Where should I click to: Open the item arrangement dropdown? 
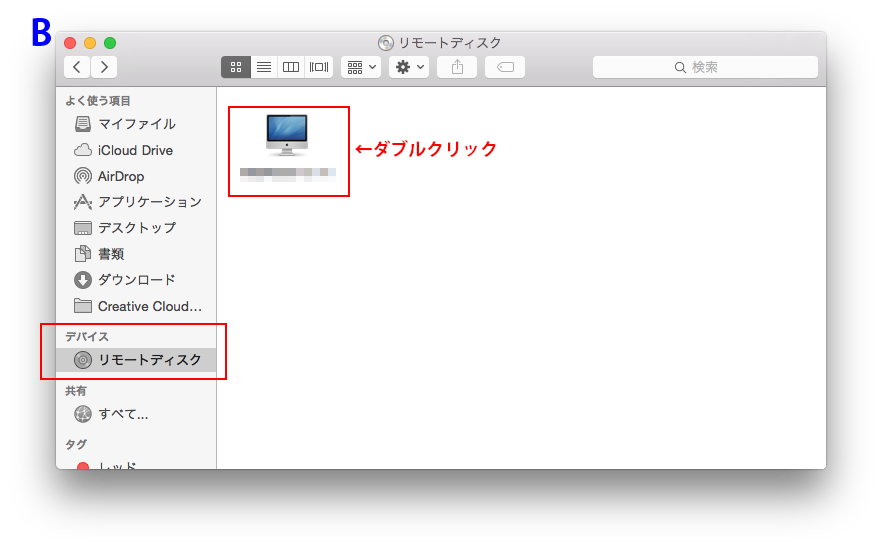point(361,67)
